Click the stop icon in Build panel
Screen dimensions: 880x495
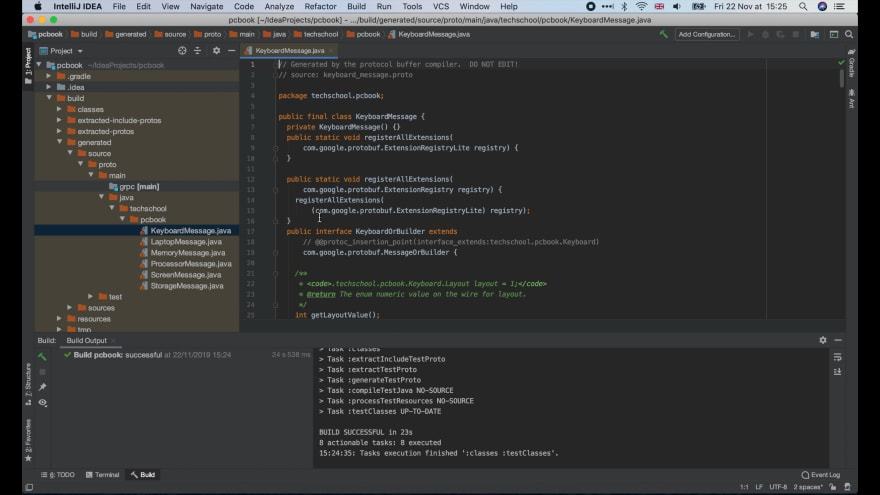43,372
